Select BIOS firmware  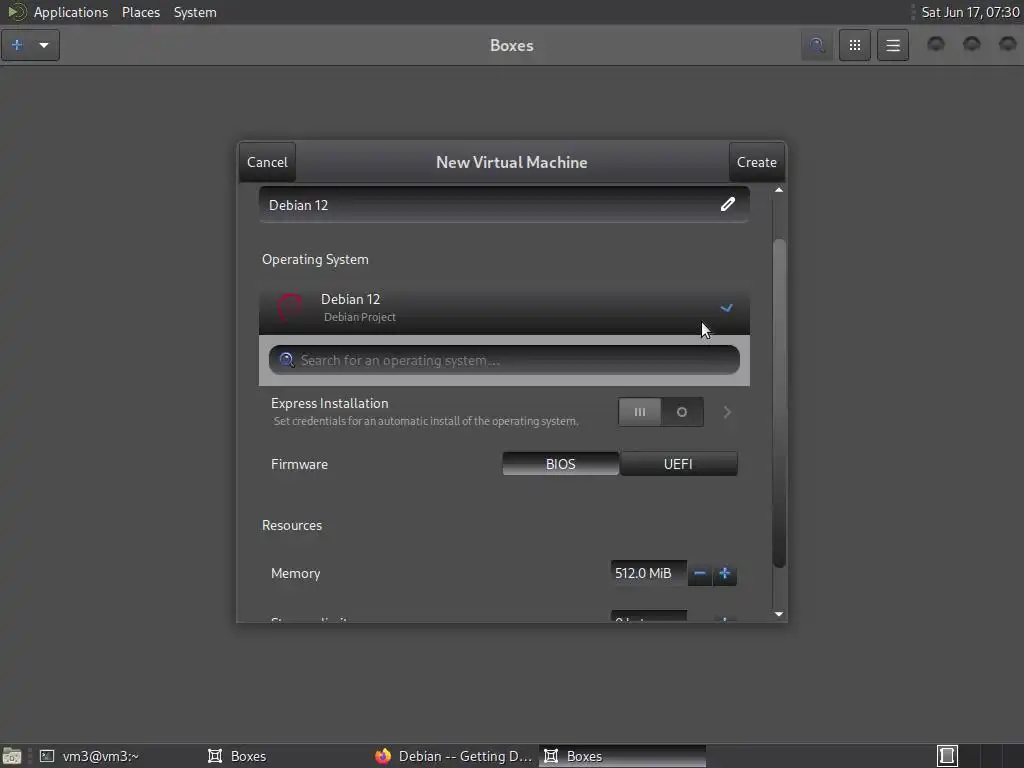click(560, 464)
